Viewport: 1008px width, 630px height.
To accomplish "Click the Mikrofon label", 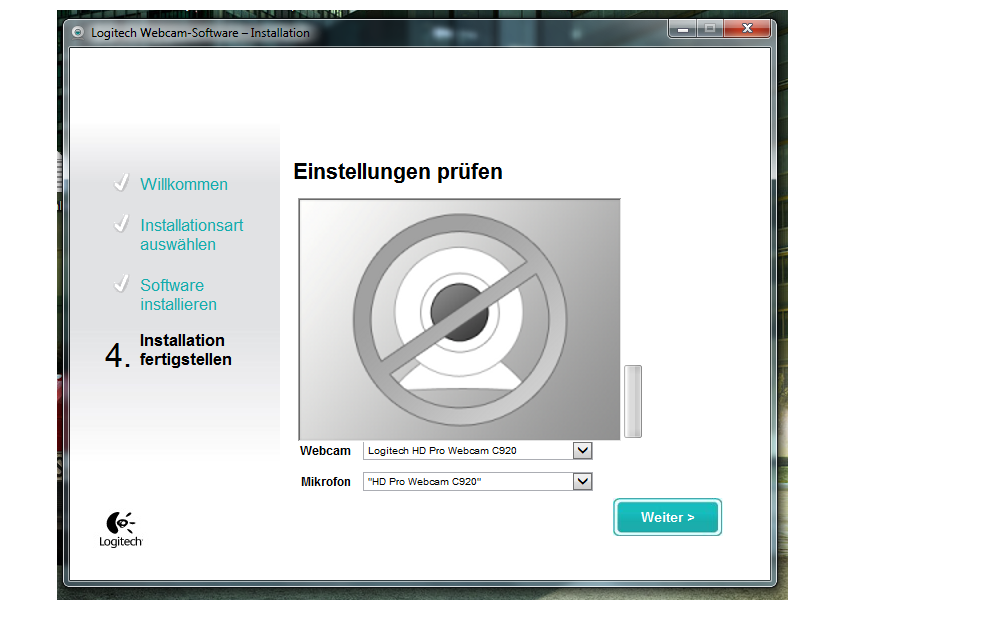I will [x=326, y=482].
